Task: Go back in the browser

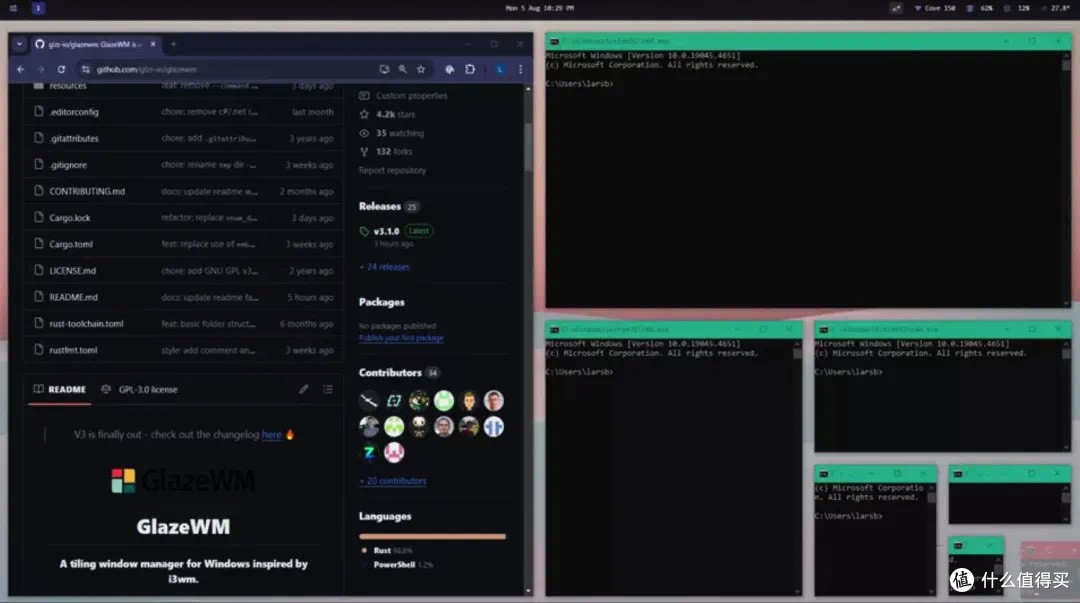Action: click(x=21, y=70)
